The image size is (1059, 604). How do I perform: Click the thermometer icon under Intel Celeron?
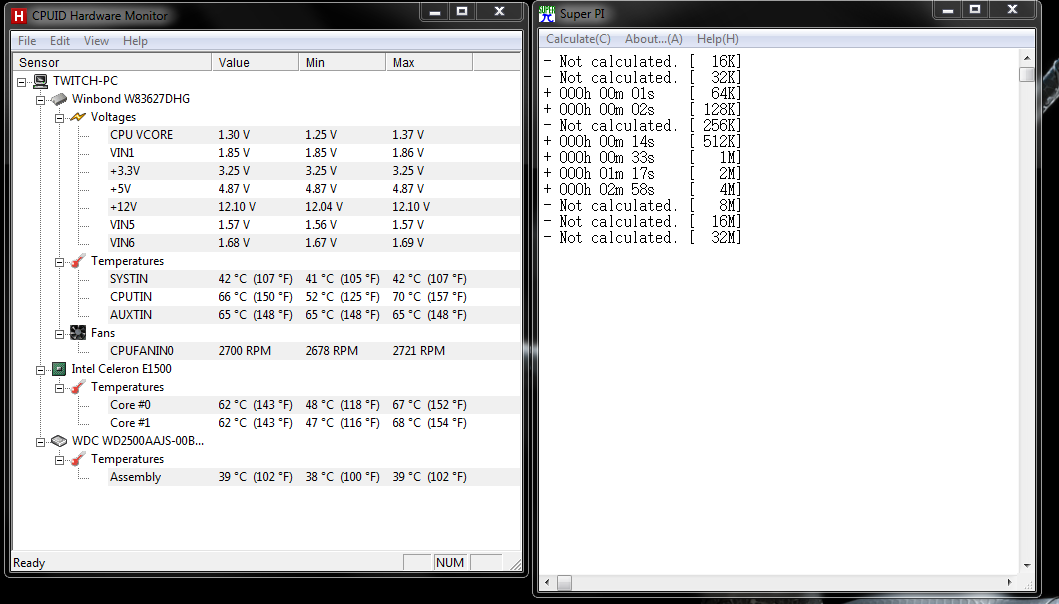click(78, 387)
